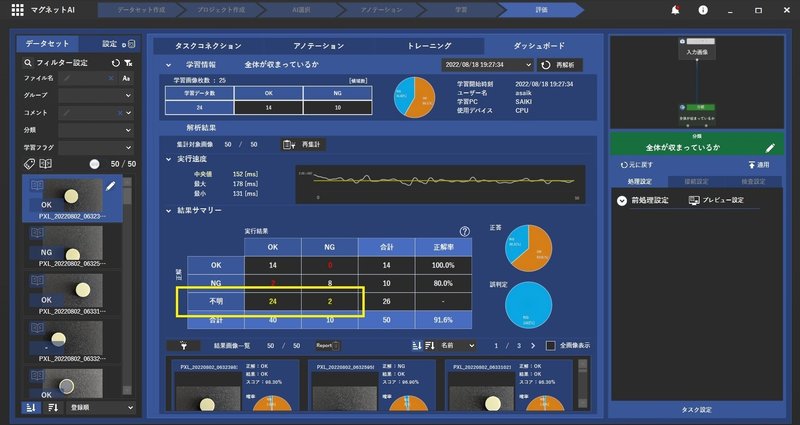Open the information icon in title bar

(703, 10)
